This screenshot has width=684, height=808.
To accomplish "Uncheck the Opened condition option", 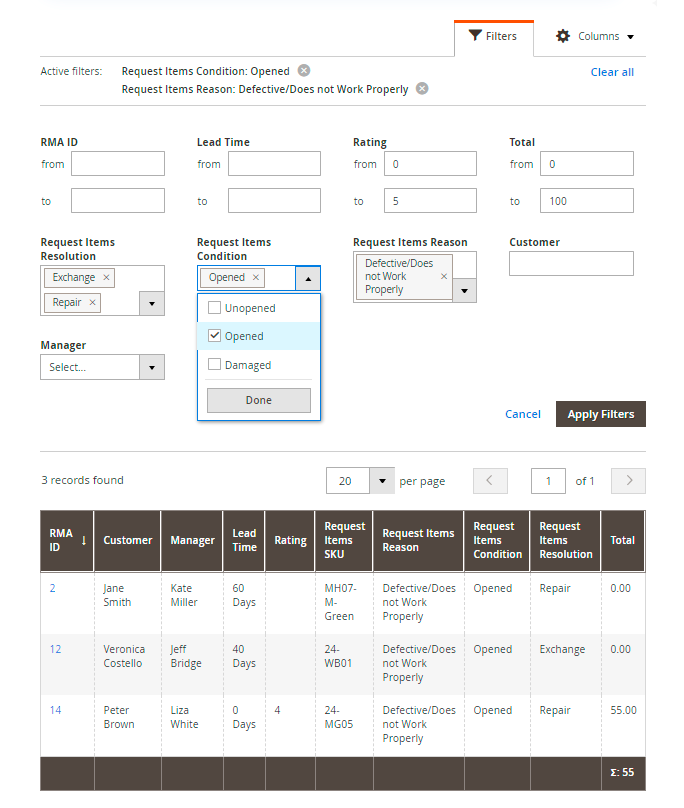I will (x=214, y=336).
